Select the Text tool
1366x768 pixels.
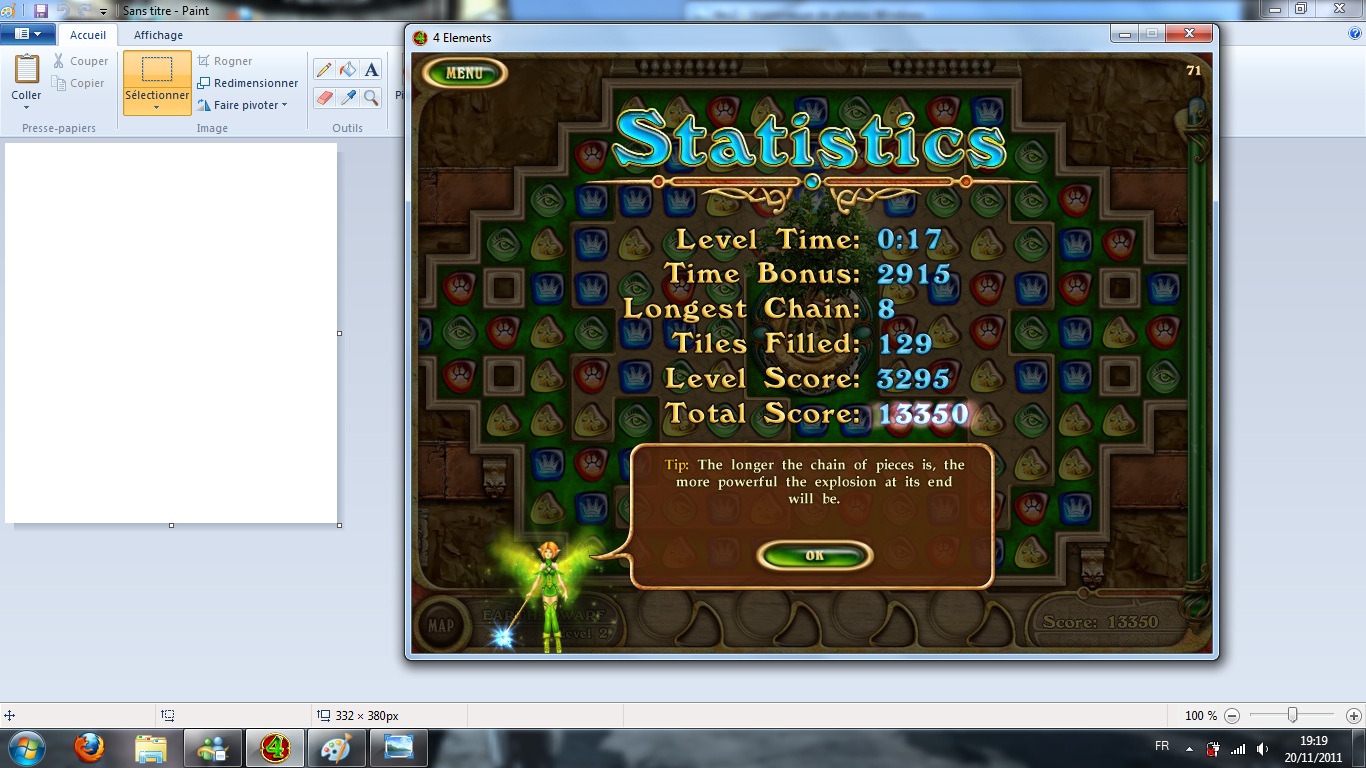[372, 70]
